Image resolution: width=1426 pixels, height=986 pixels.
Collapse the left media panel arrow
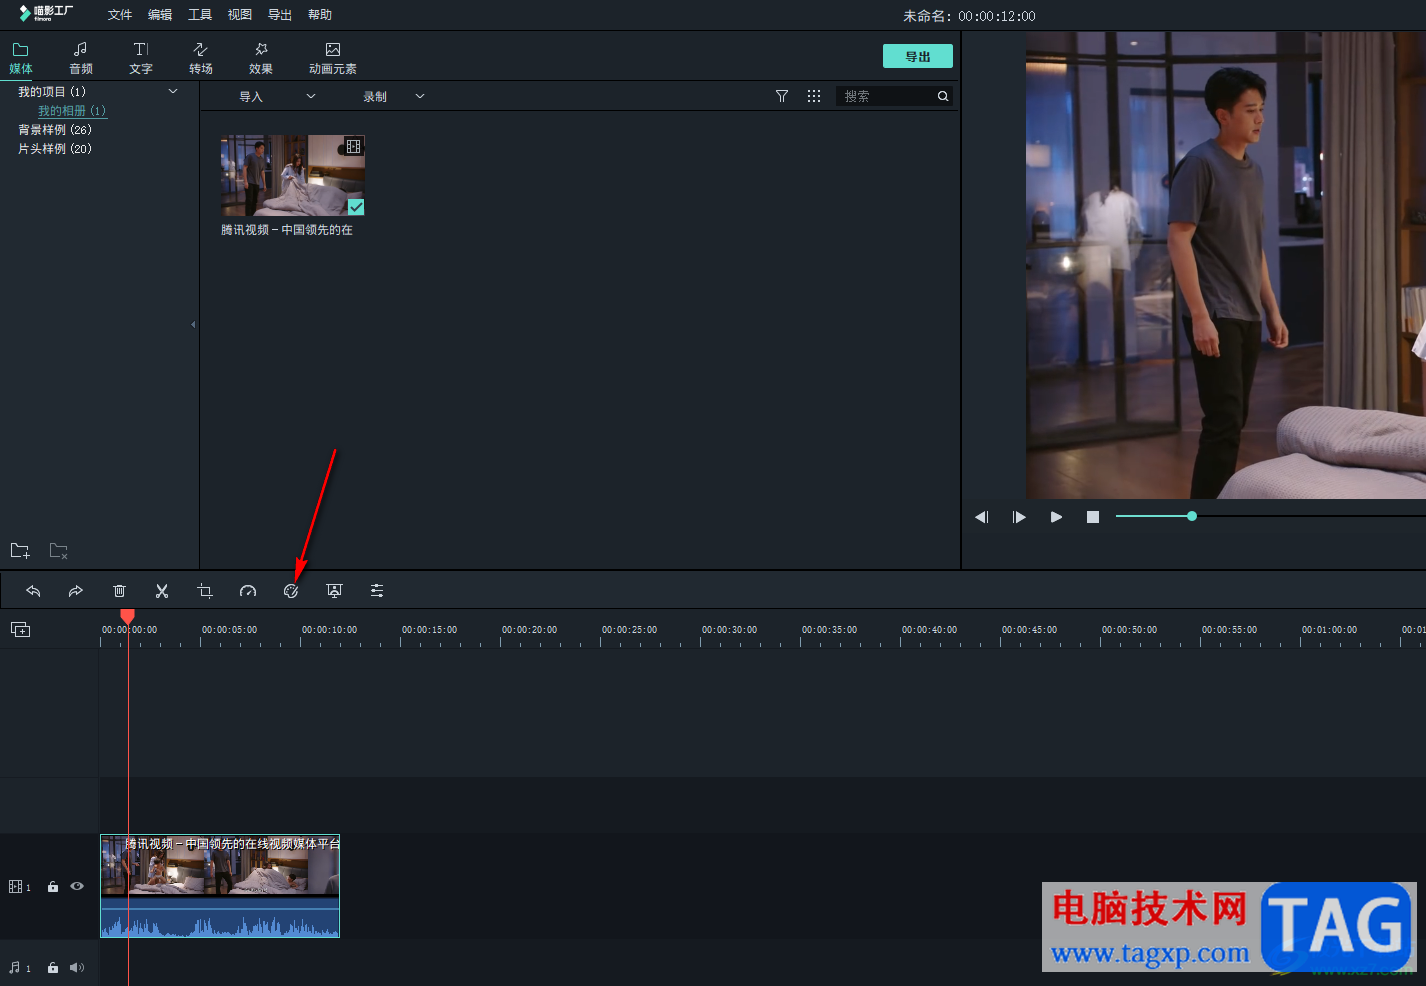pyautogui.click(x=193, y=324)
